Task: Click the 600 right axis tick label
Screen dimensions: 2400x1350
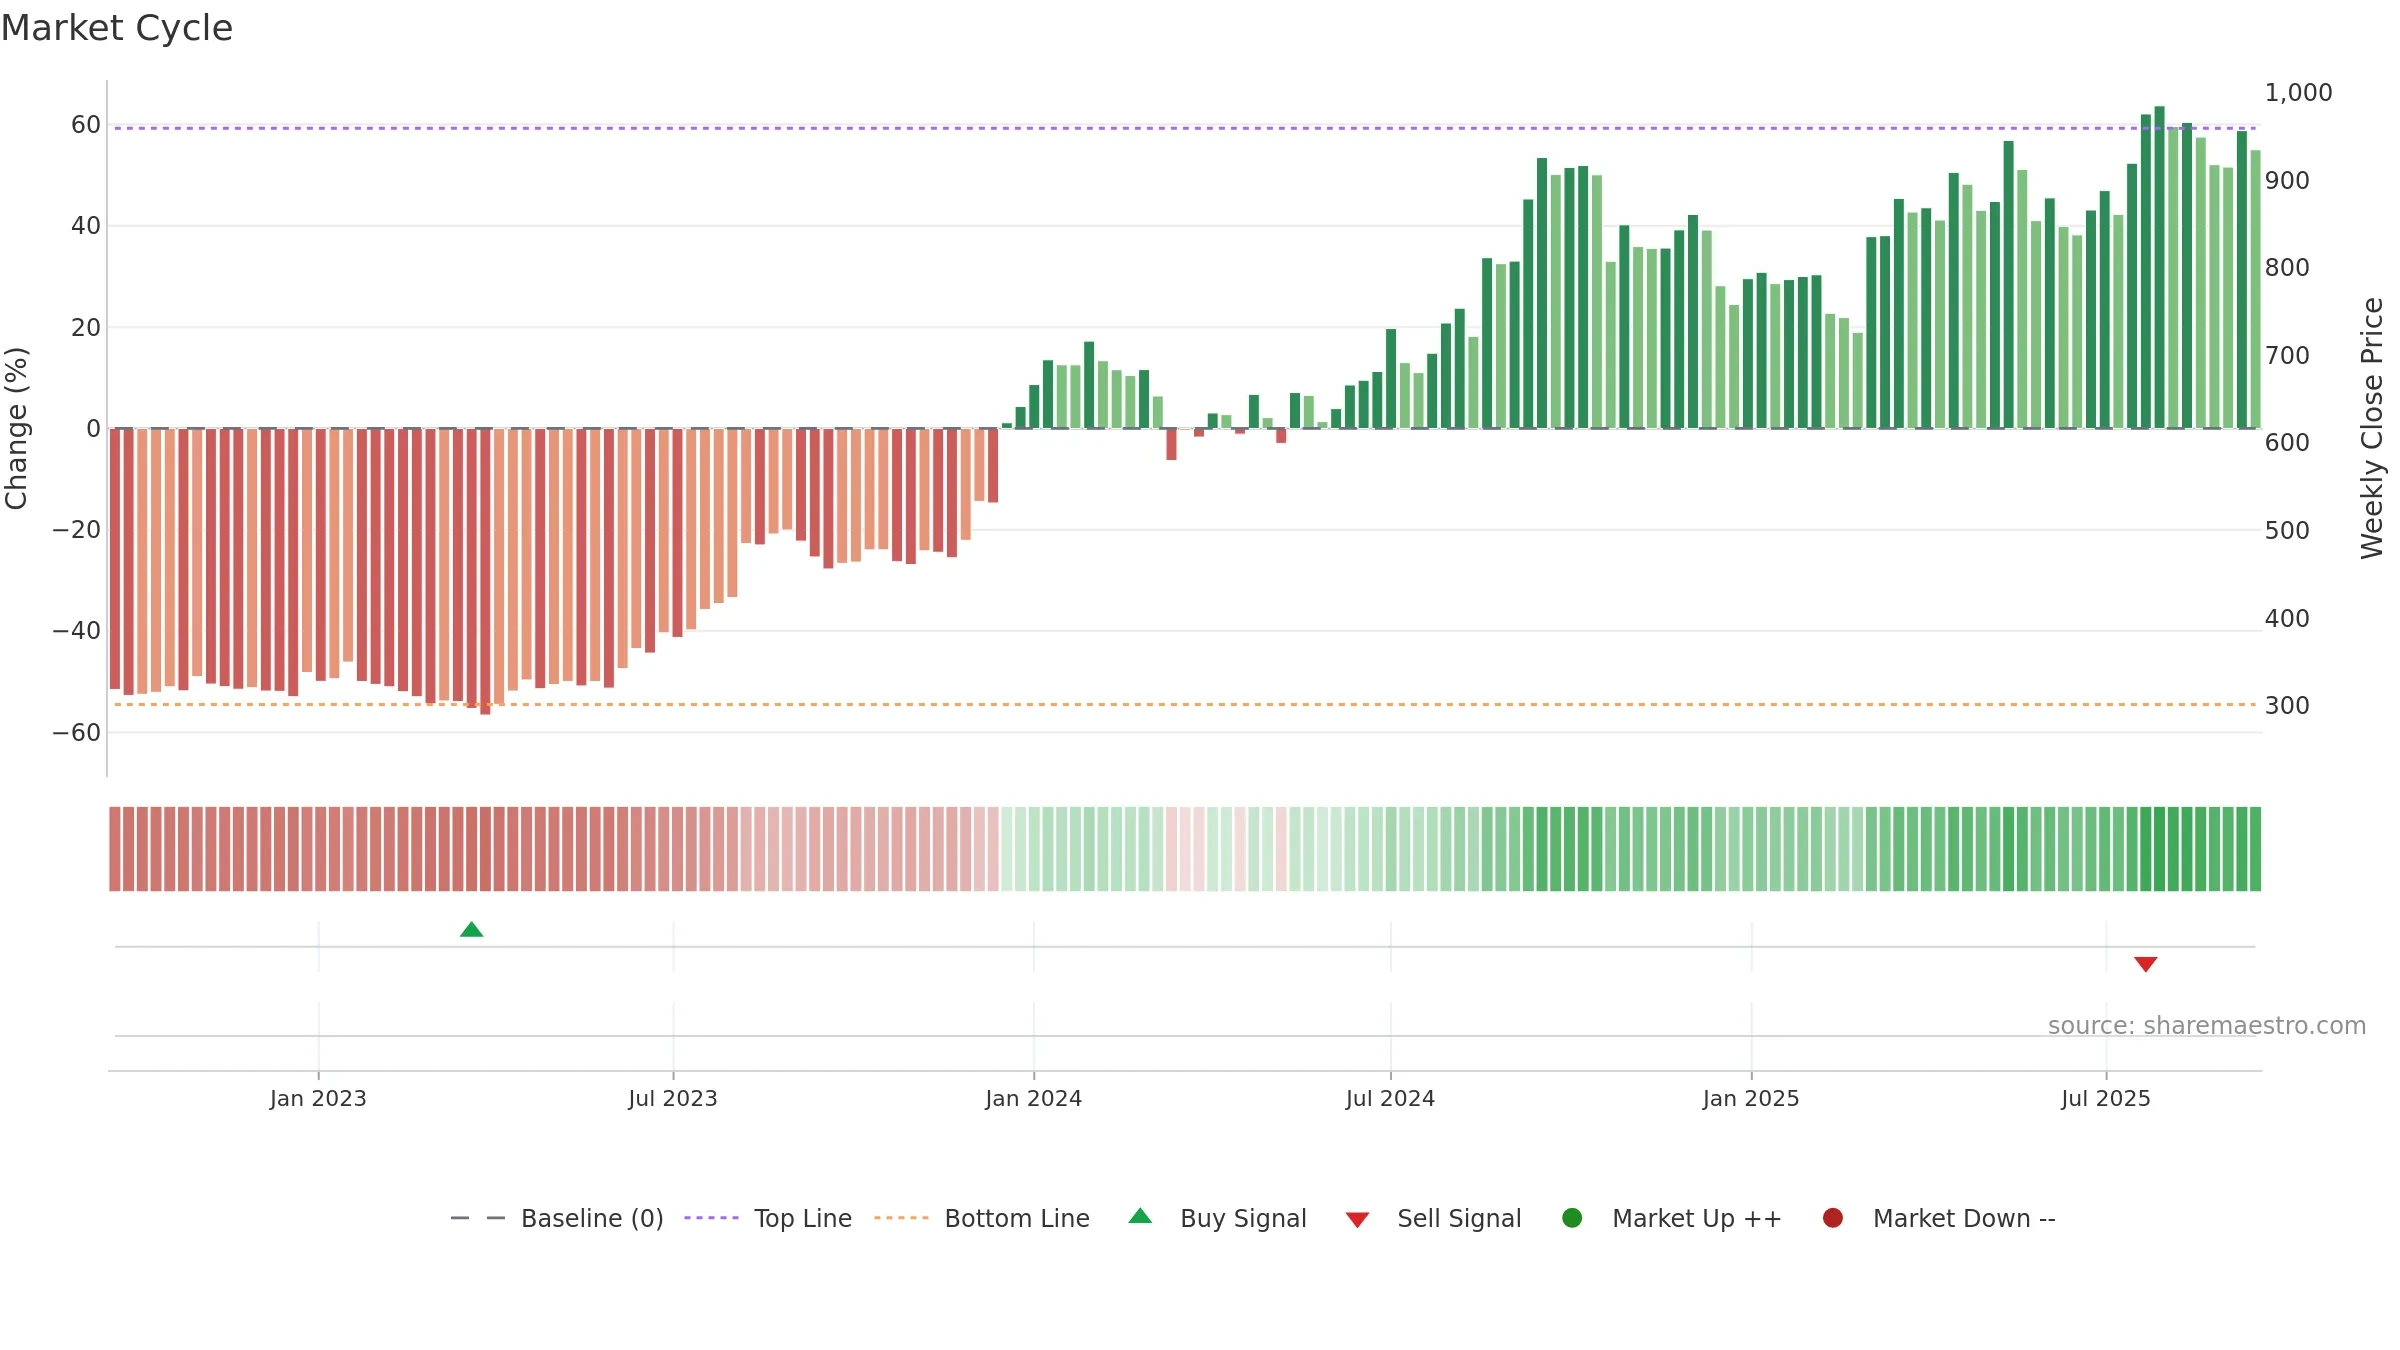Action: pyautogui.click(x=2287, y=443)
